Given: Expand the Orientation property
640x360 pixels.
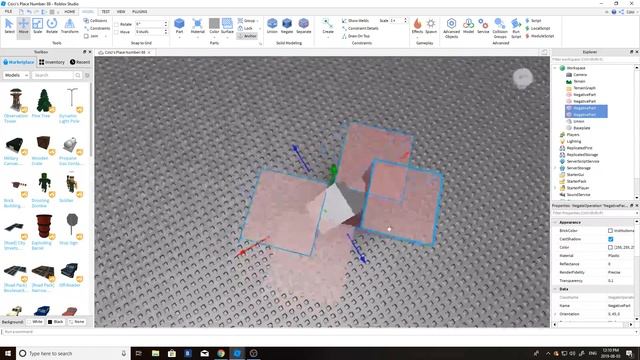Looking at the screenshot, I should click(x=556, y=314).
